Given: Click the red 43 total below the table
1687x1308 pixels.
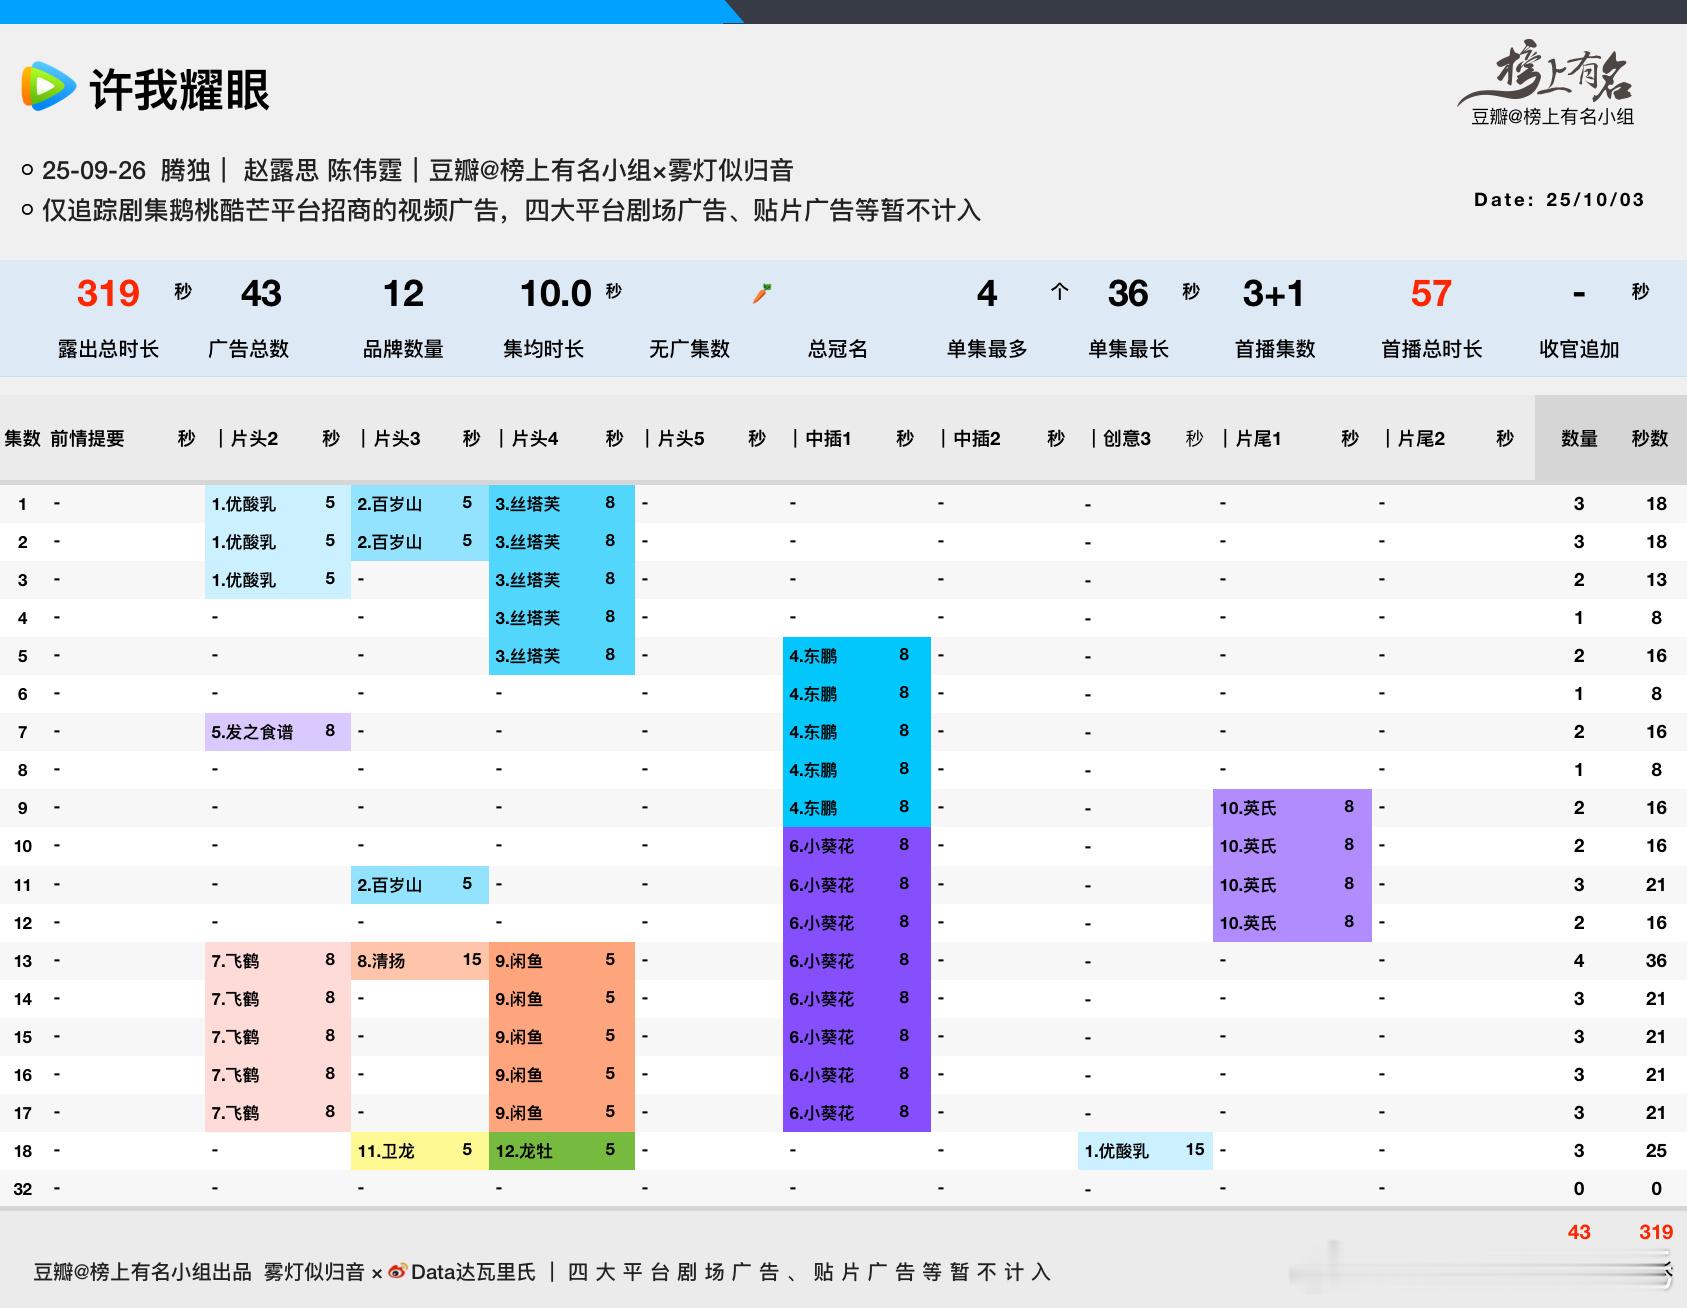Looking at the screenshot, I should point(1579,1232).
